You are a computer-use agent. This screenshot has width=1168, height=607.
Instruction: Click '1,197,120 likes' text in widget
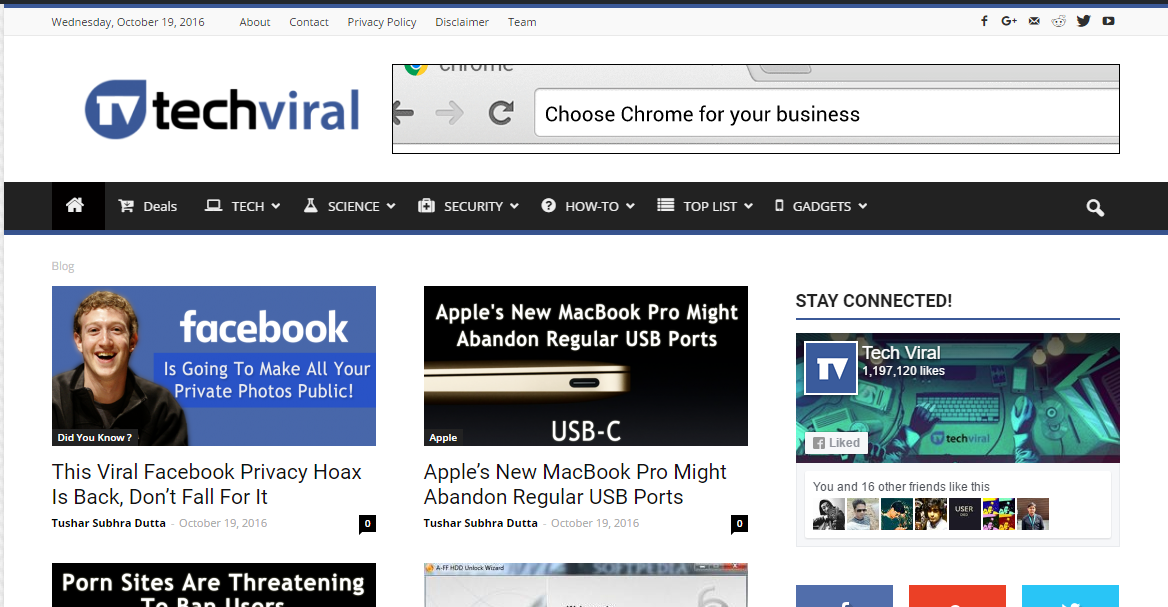coord(904,371)
